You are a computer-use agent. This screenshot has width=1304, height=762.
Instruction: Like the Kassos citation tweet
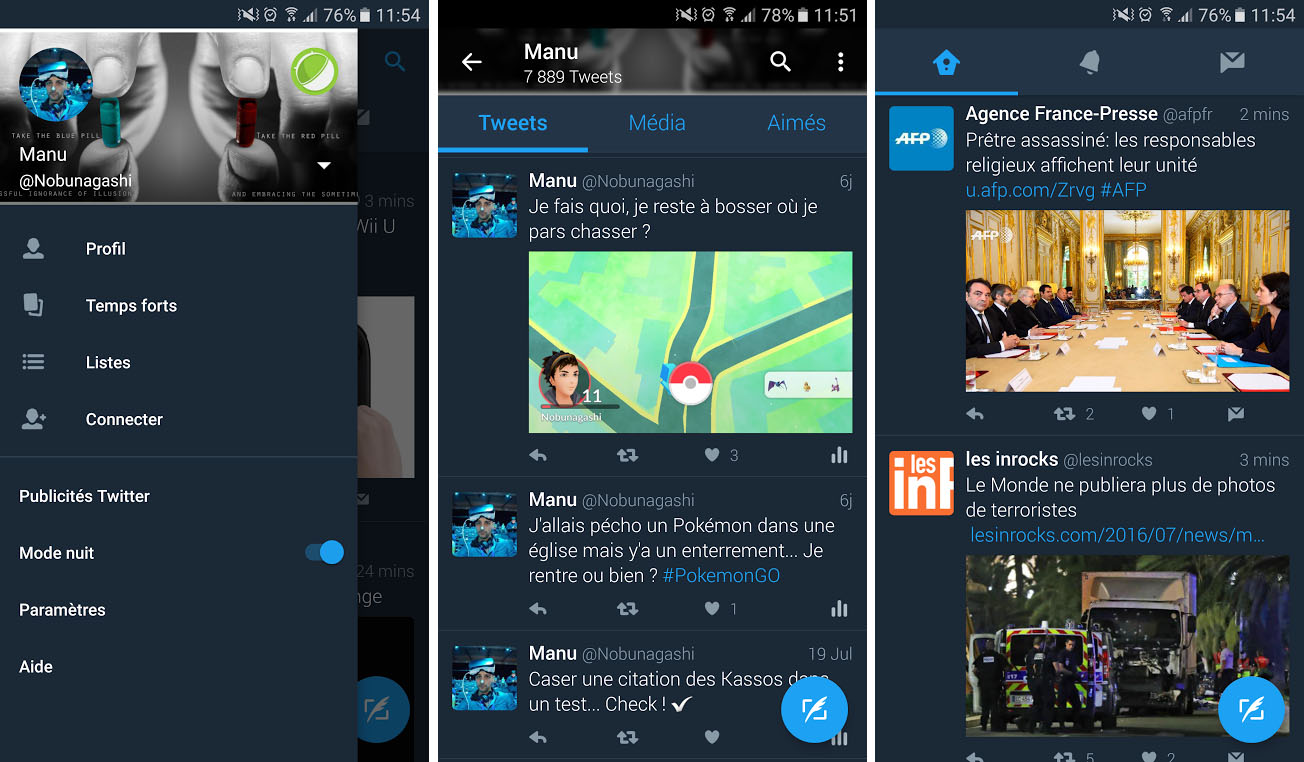[712, 737]
